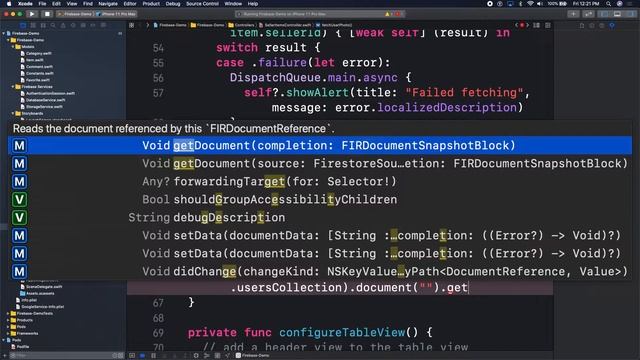Show the Quick Help inspector icon
Image resolution: width=640 pixels, height=360 pixels.
point(602,25)
